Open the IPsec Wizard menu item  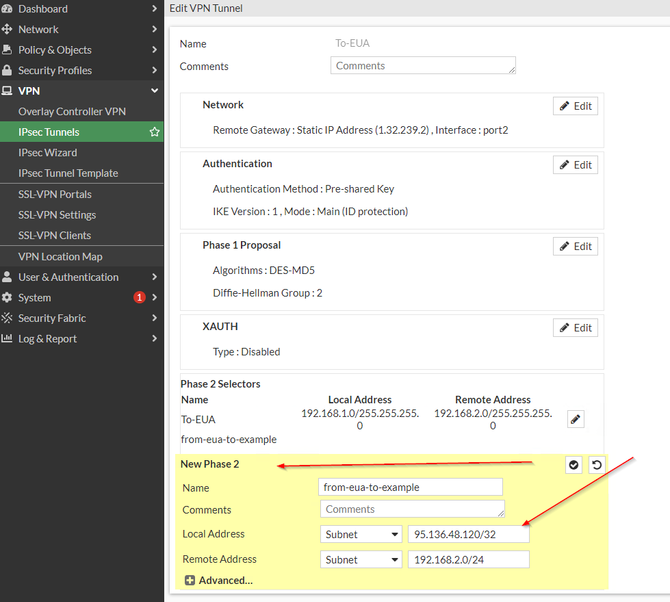[48, 153]
